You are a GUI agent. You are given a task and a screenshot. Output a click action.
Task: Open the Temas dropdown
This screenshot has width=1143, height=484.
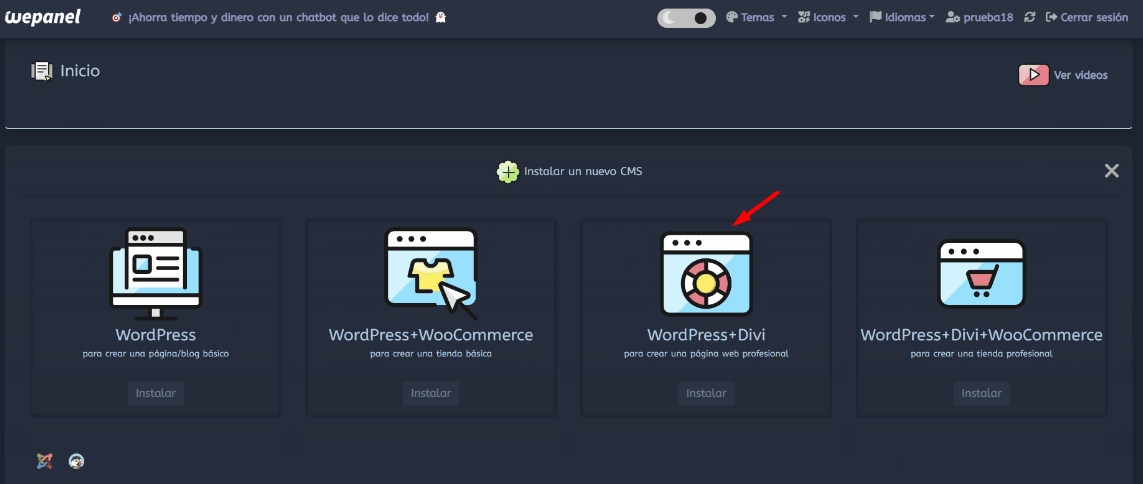757,17
